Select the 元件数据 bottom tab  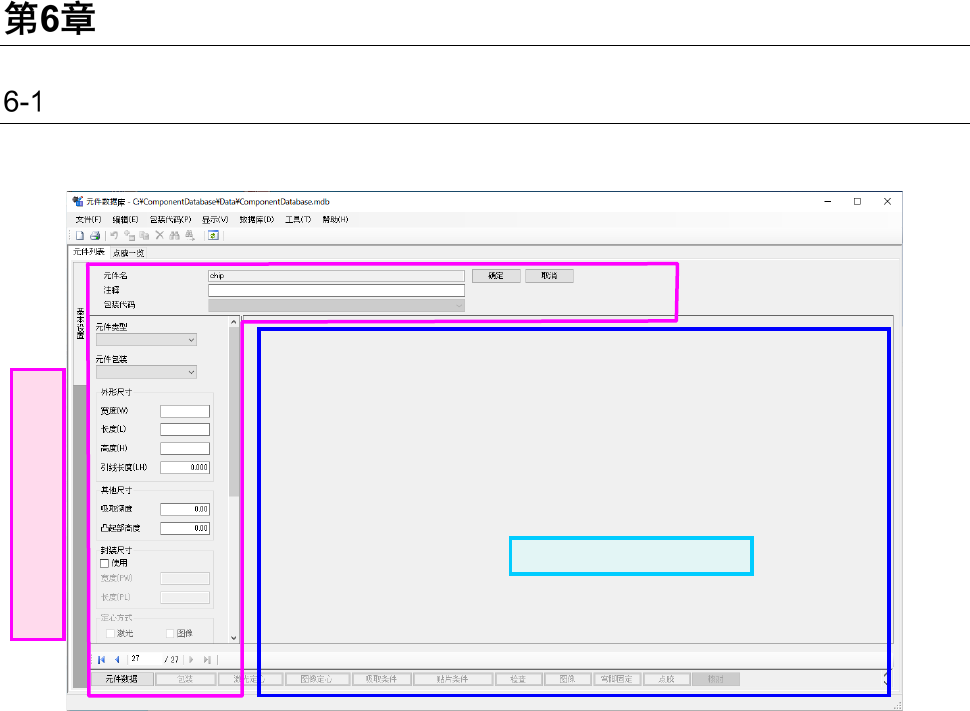click(x=121, y=679)
